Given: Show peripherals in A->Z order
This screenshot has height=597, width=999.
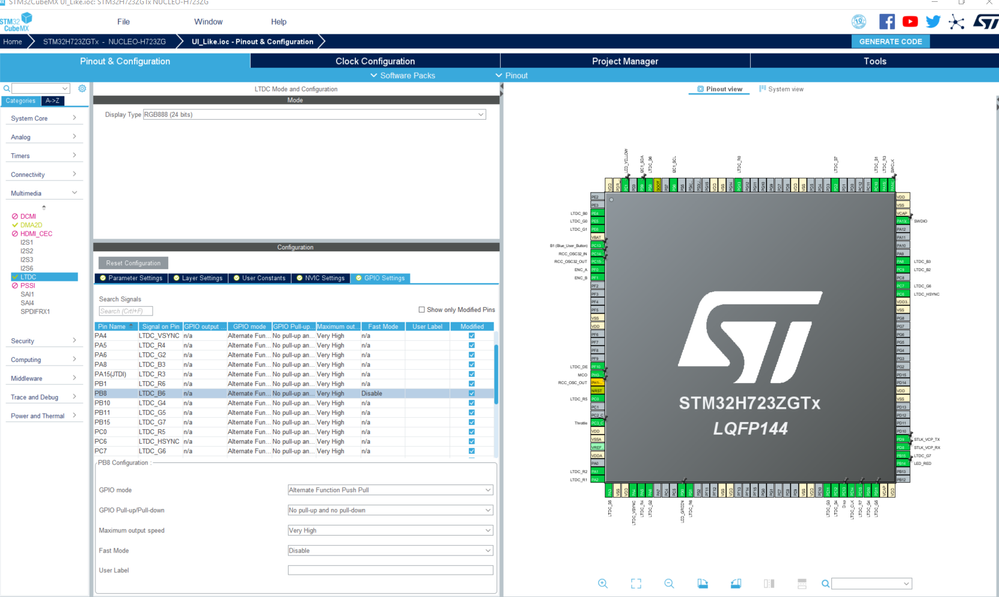Looking at the screenshot, I should click(x=52, y=101).
